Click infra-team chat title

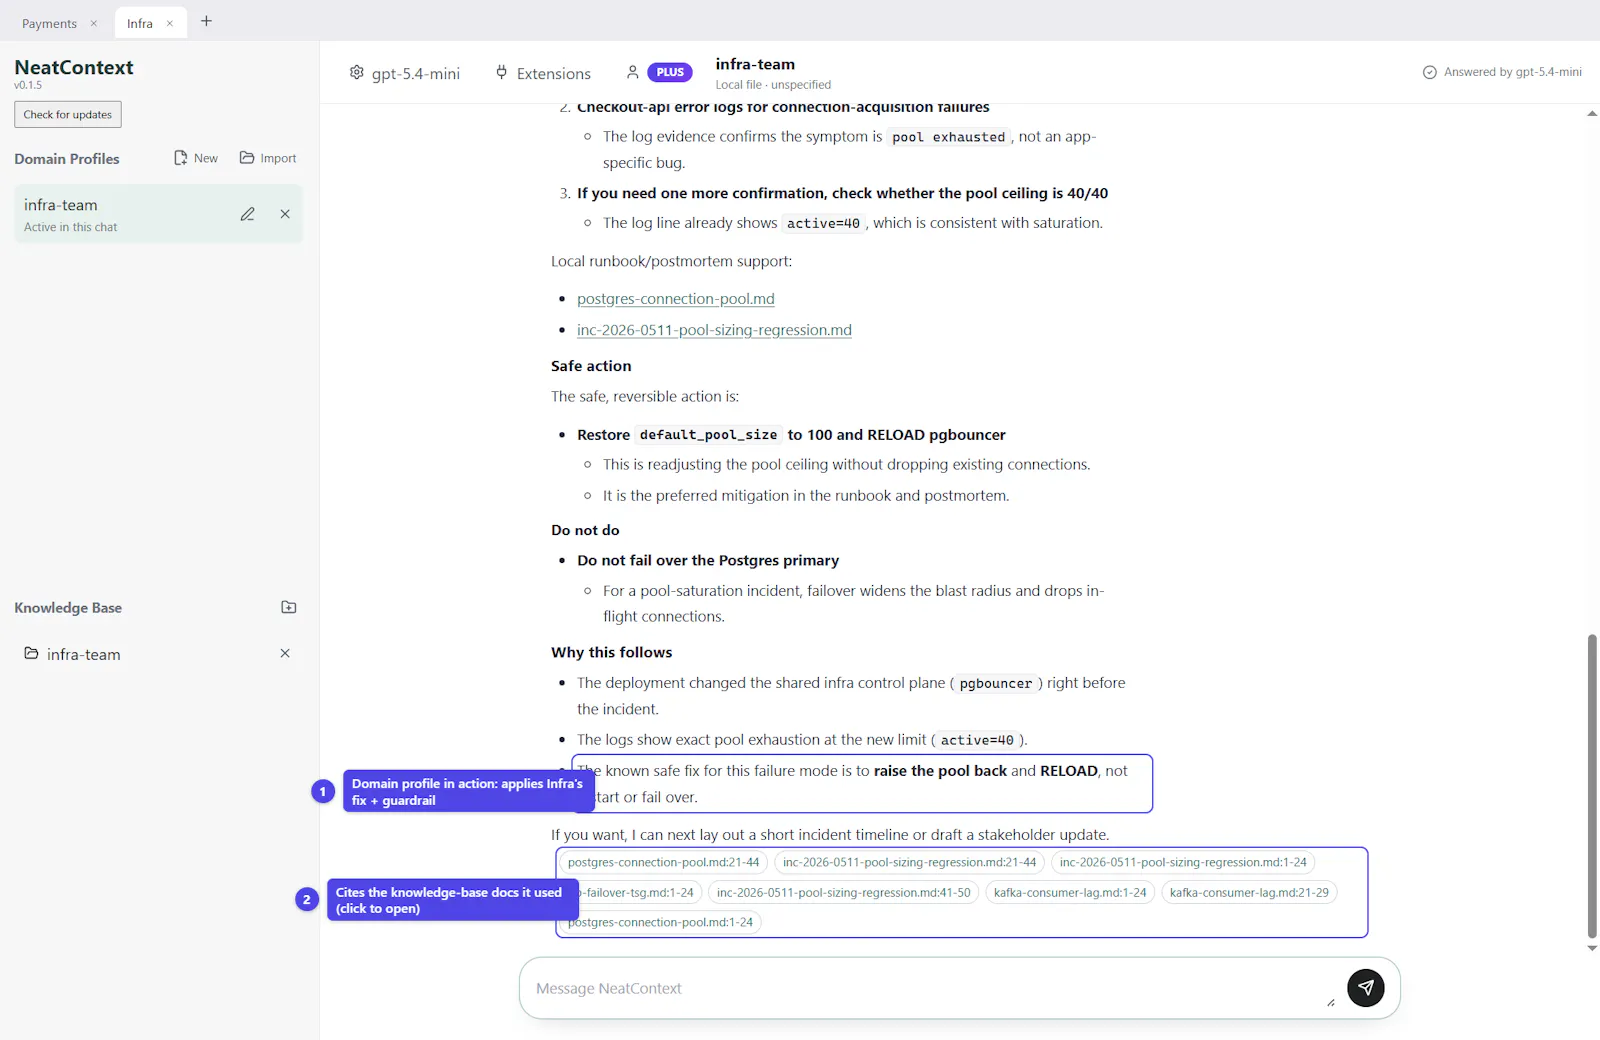point(755,64)
